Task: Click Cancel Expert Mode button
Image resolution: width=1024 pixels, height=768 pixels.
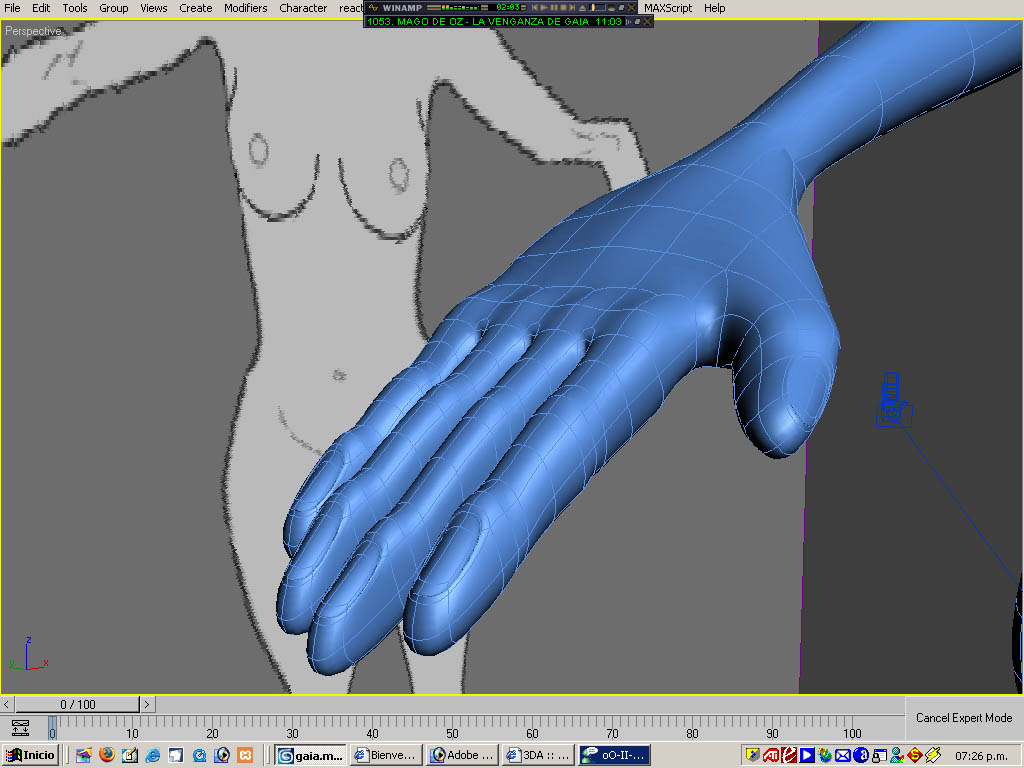Action: coord(964,718)
